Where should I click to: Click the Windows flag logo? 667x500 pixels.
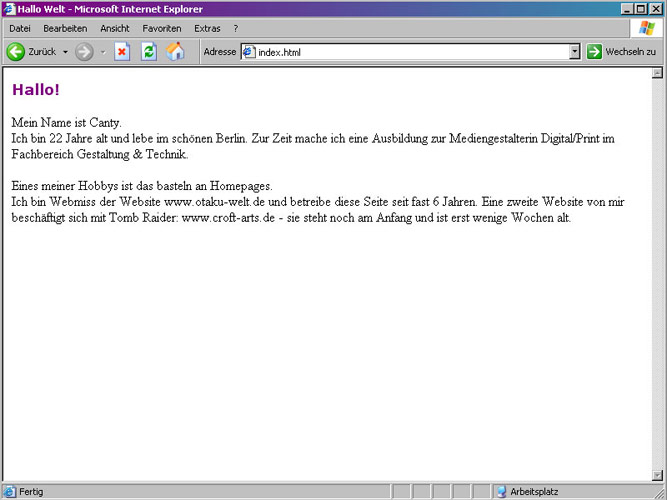coord(647,28)
